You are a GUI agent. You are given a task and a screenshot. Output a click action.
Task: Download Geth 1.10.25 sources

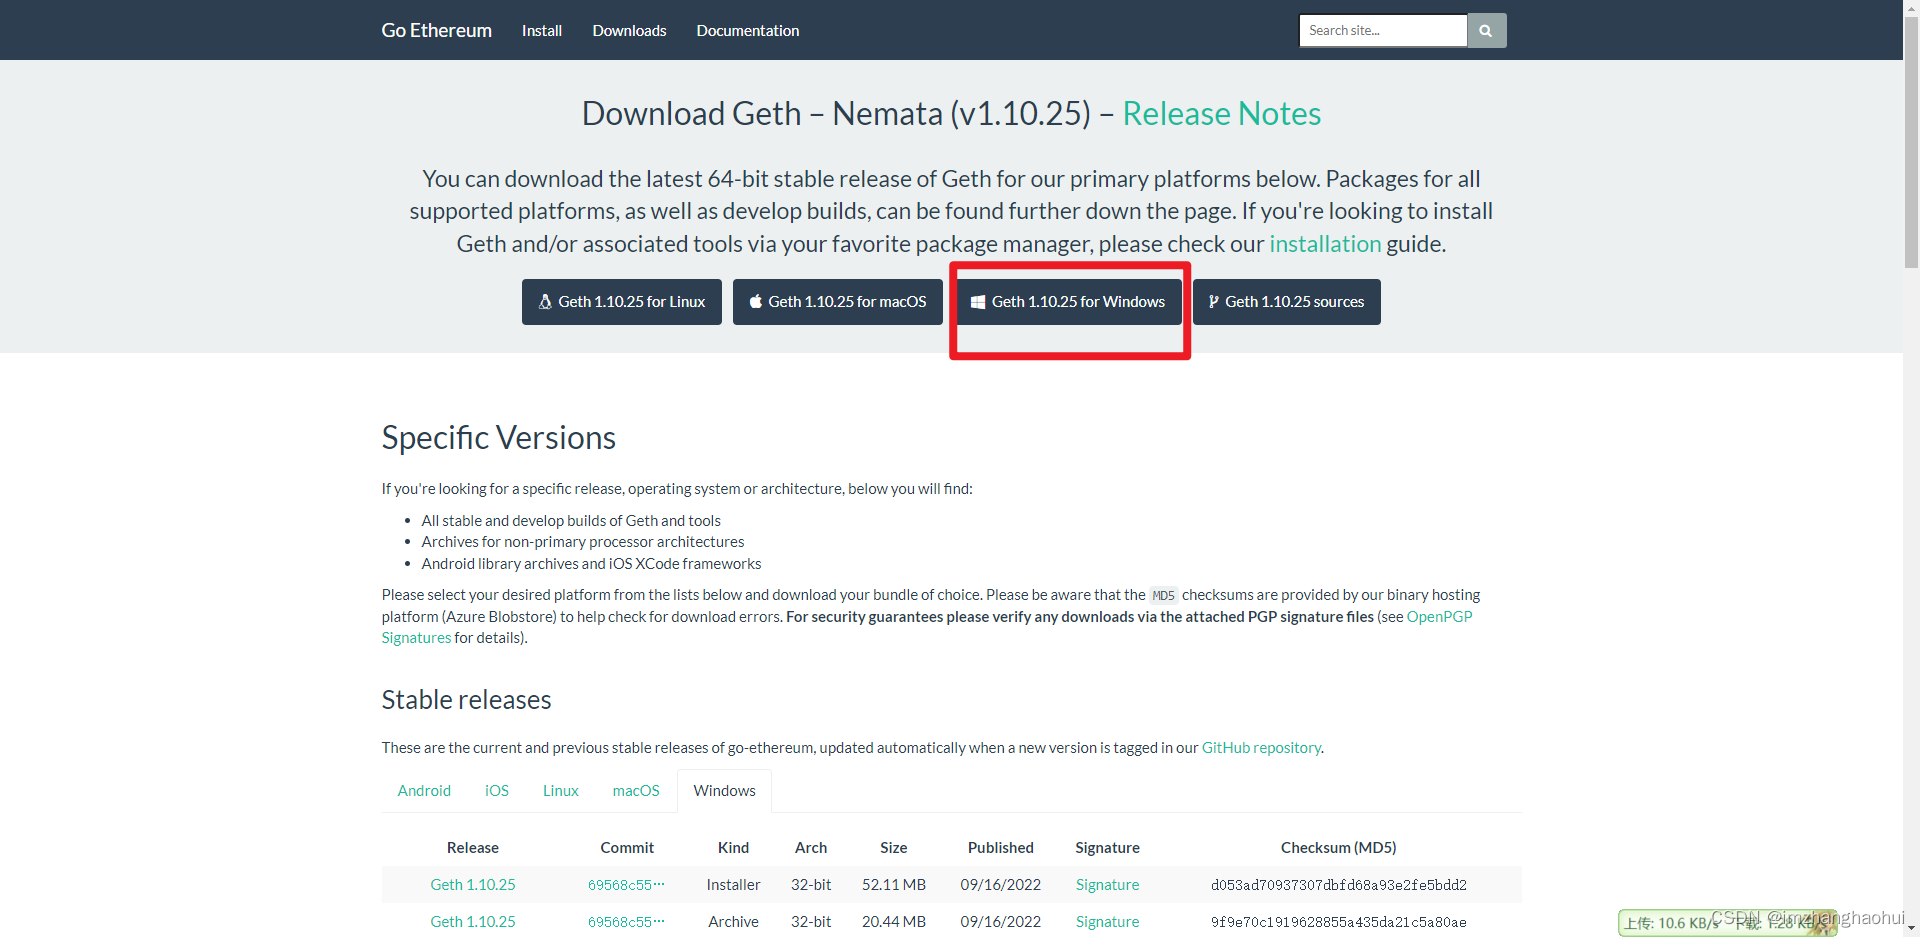(1287, 302)
